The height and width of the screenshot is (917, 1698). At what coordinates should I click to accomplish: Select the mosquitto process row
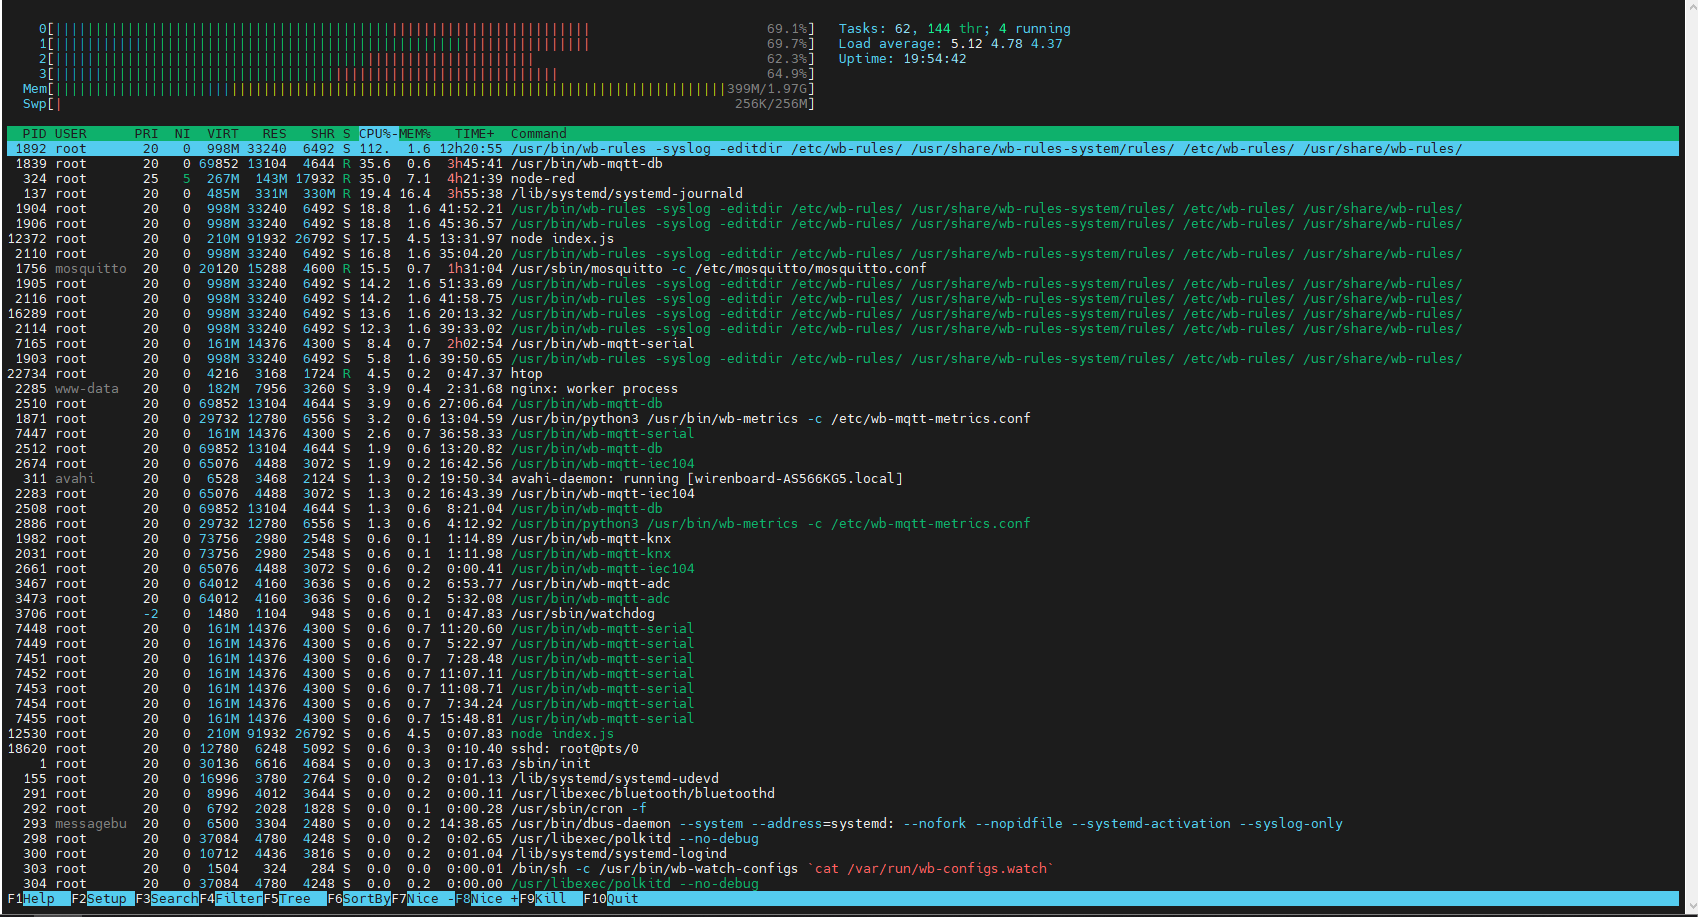click(x=843, y=269)
